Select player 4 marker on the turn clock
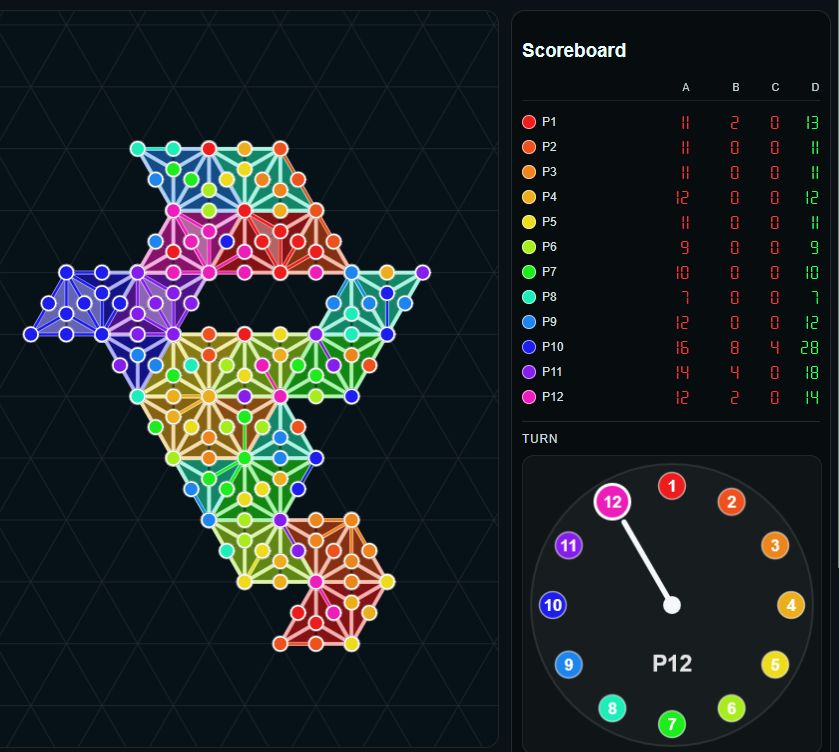Image resolution: width=839 pixels, height=752 pixels. [790, 604]
